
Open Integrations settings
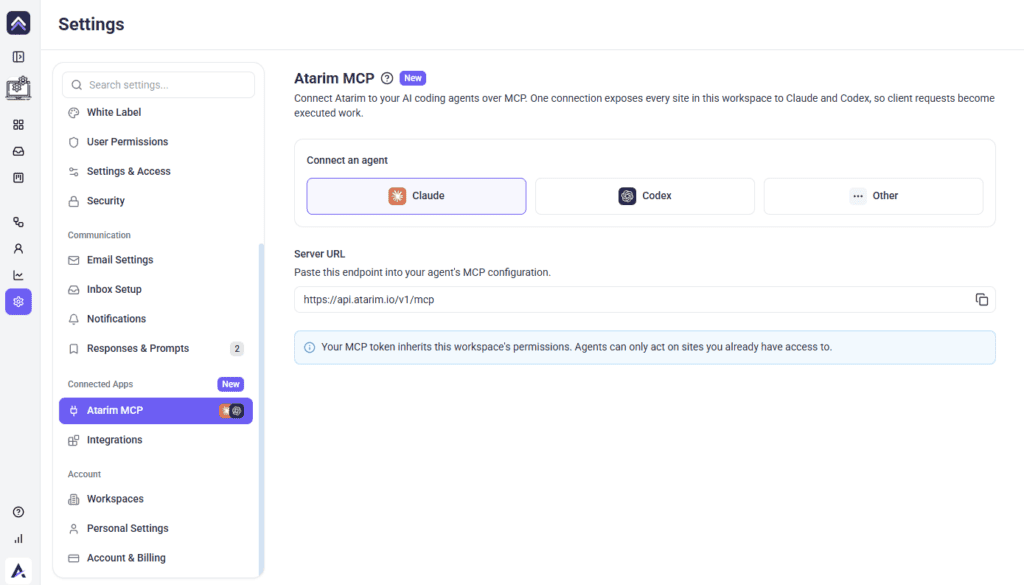155,440
